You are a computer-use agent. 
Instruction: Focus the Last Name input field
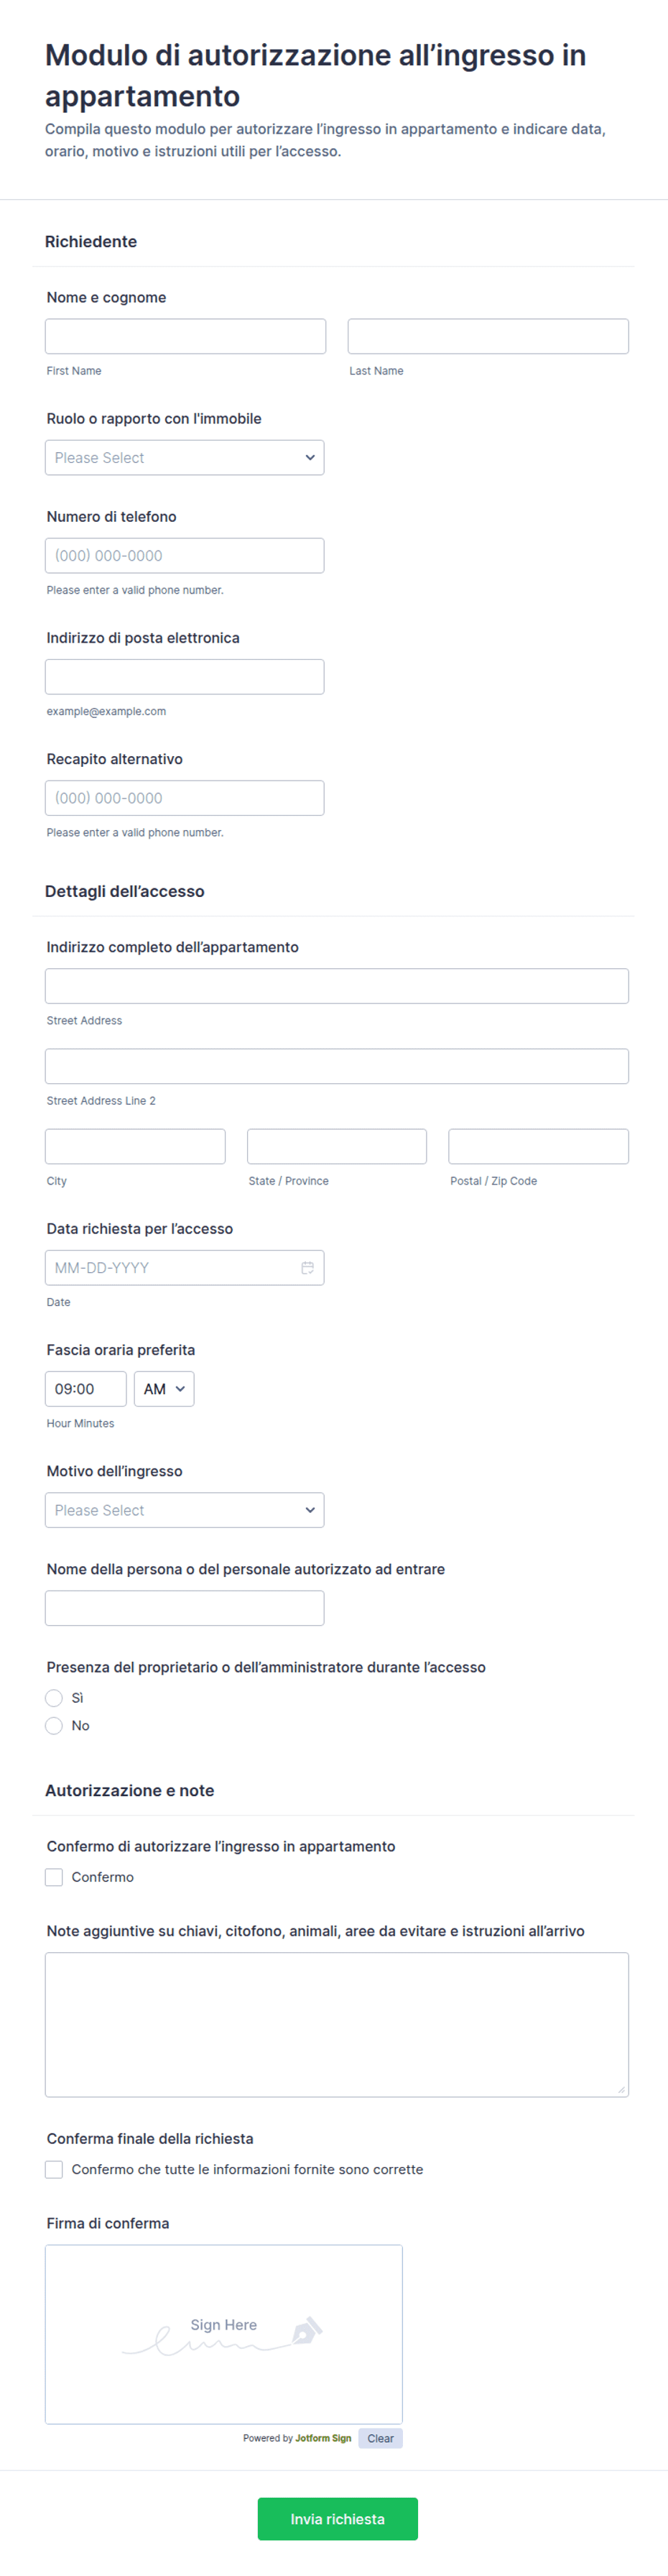coord(488,336)
